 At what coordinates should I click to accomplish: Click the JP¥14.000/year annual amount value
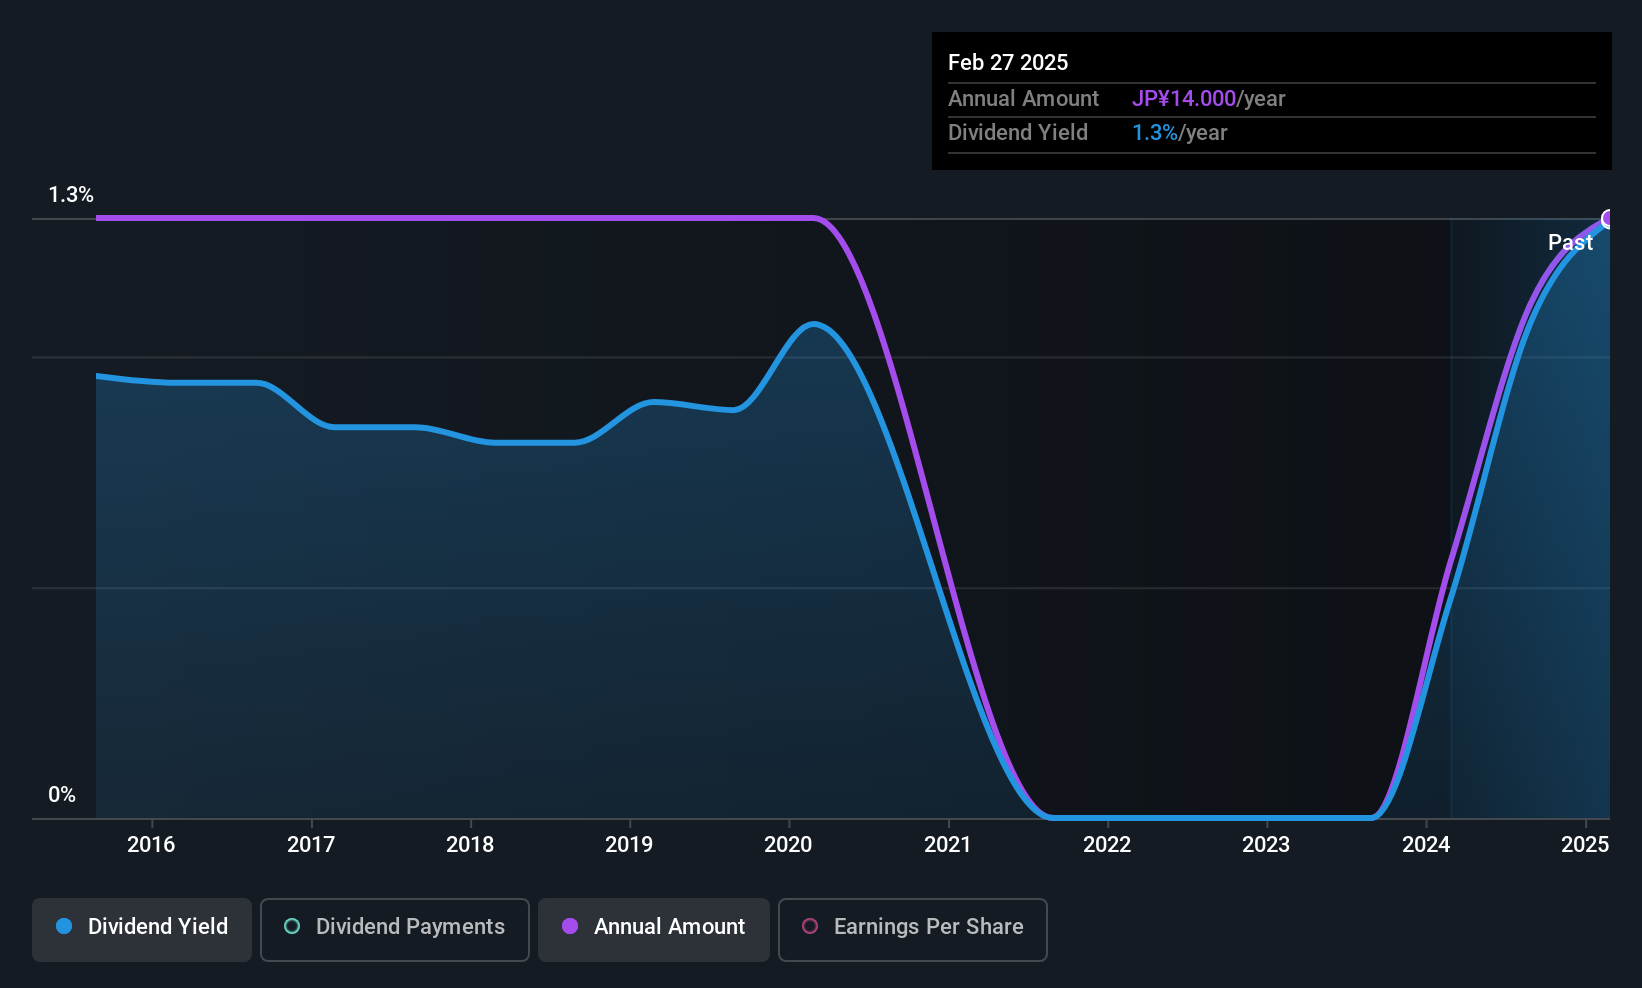(1208, 99)
